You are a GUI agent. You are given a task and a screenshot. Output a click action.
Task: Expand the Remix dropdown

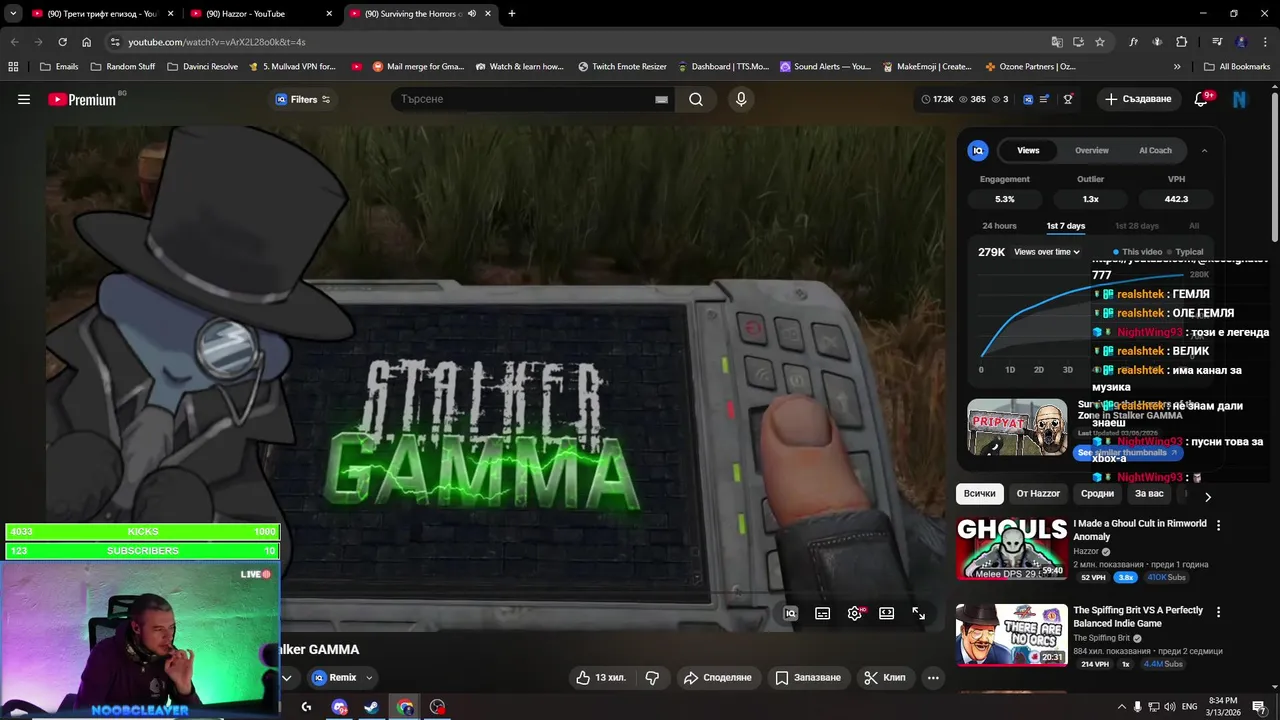point(369,678)
